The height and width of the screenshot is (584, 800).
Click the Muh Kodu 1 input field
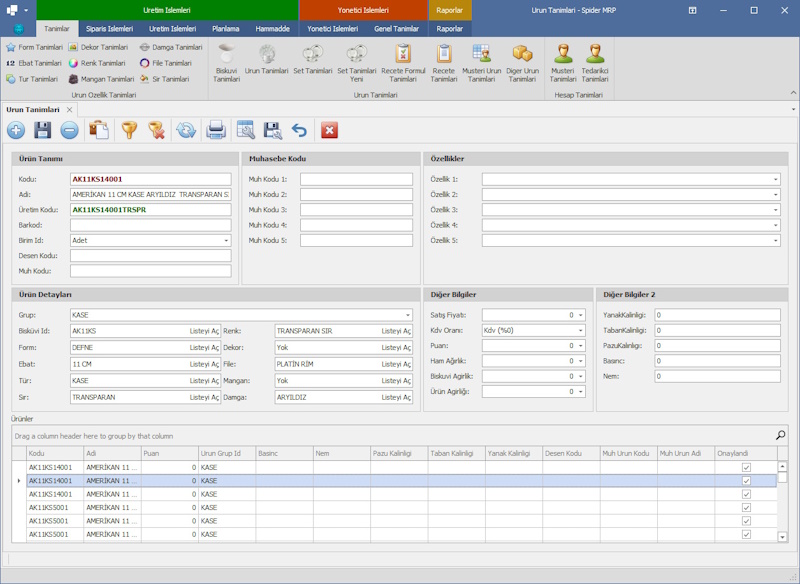pyautogui.click(x=356, y=179)
